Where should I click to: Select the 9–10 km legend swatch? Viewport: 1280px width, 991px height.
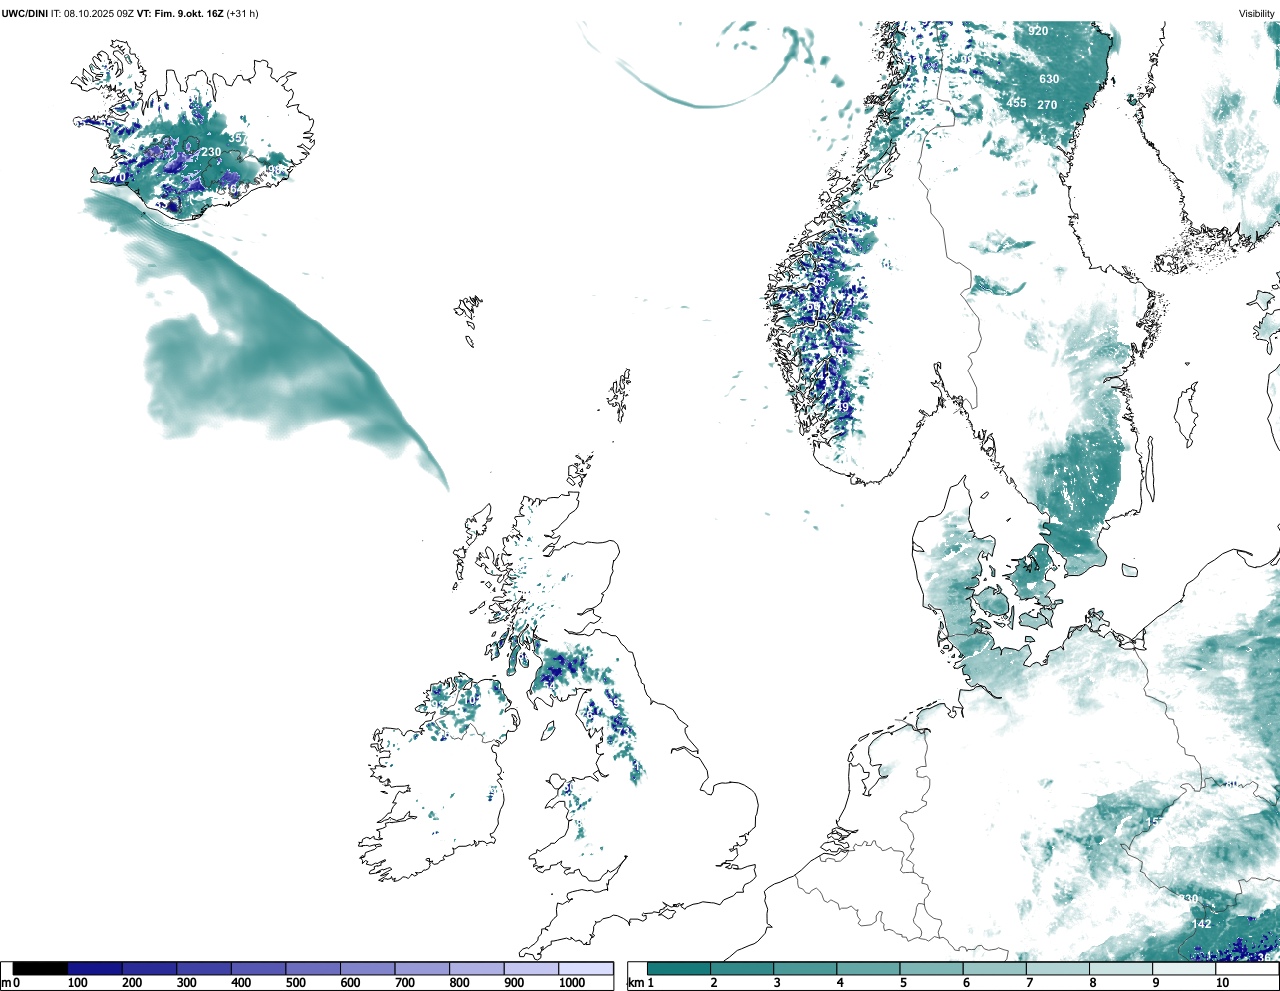pyautogui.click(x=1183, y=968)
